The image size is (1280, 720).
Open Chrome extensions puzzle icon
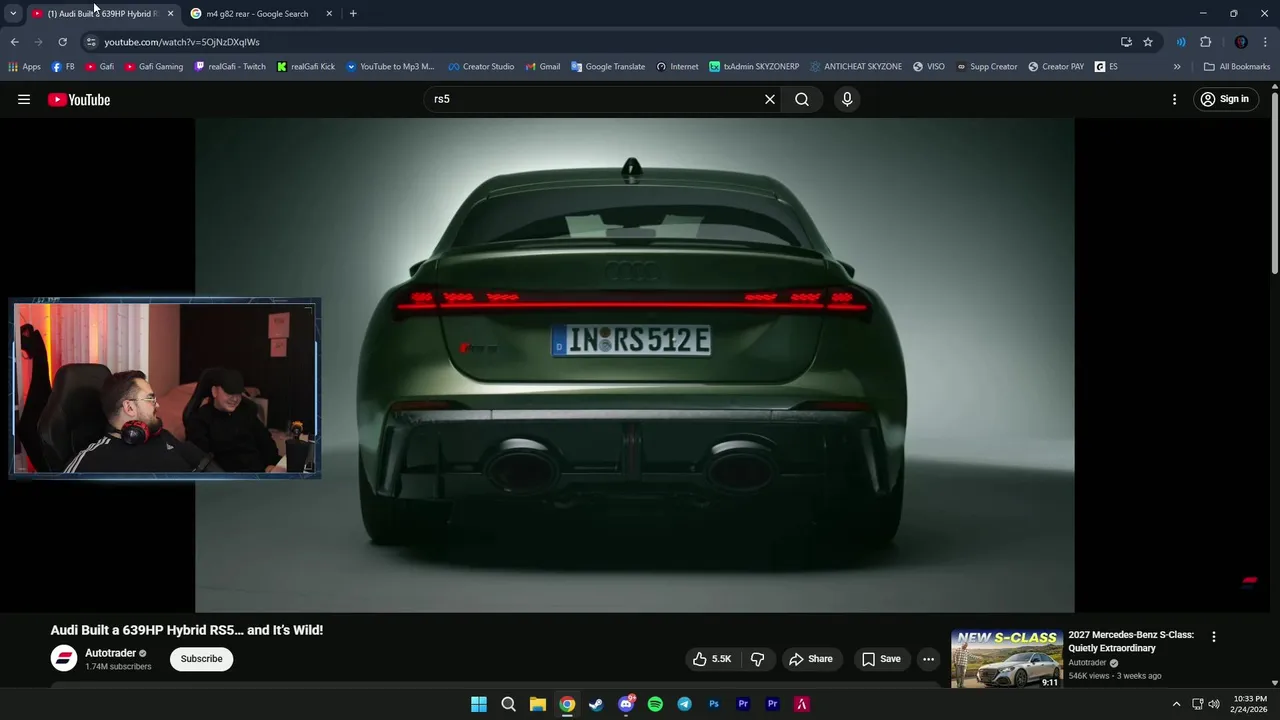click(1205, 42)
